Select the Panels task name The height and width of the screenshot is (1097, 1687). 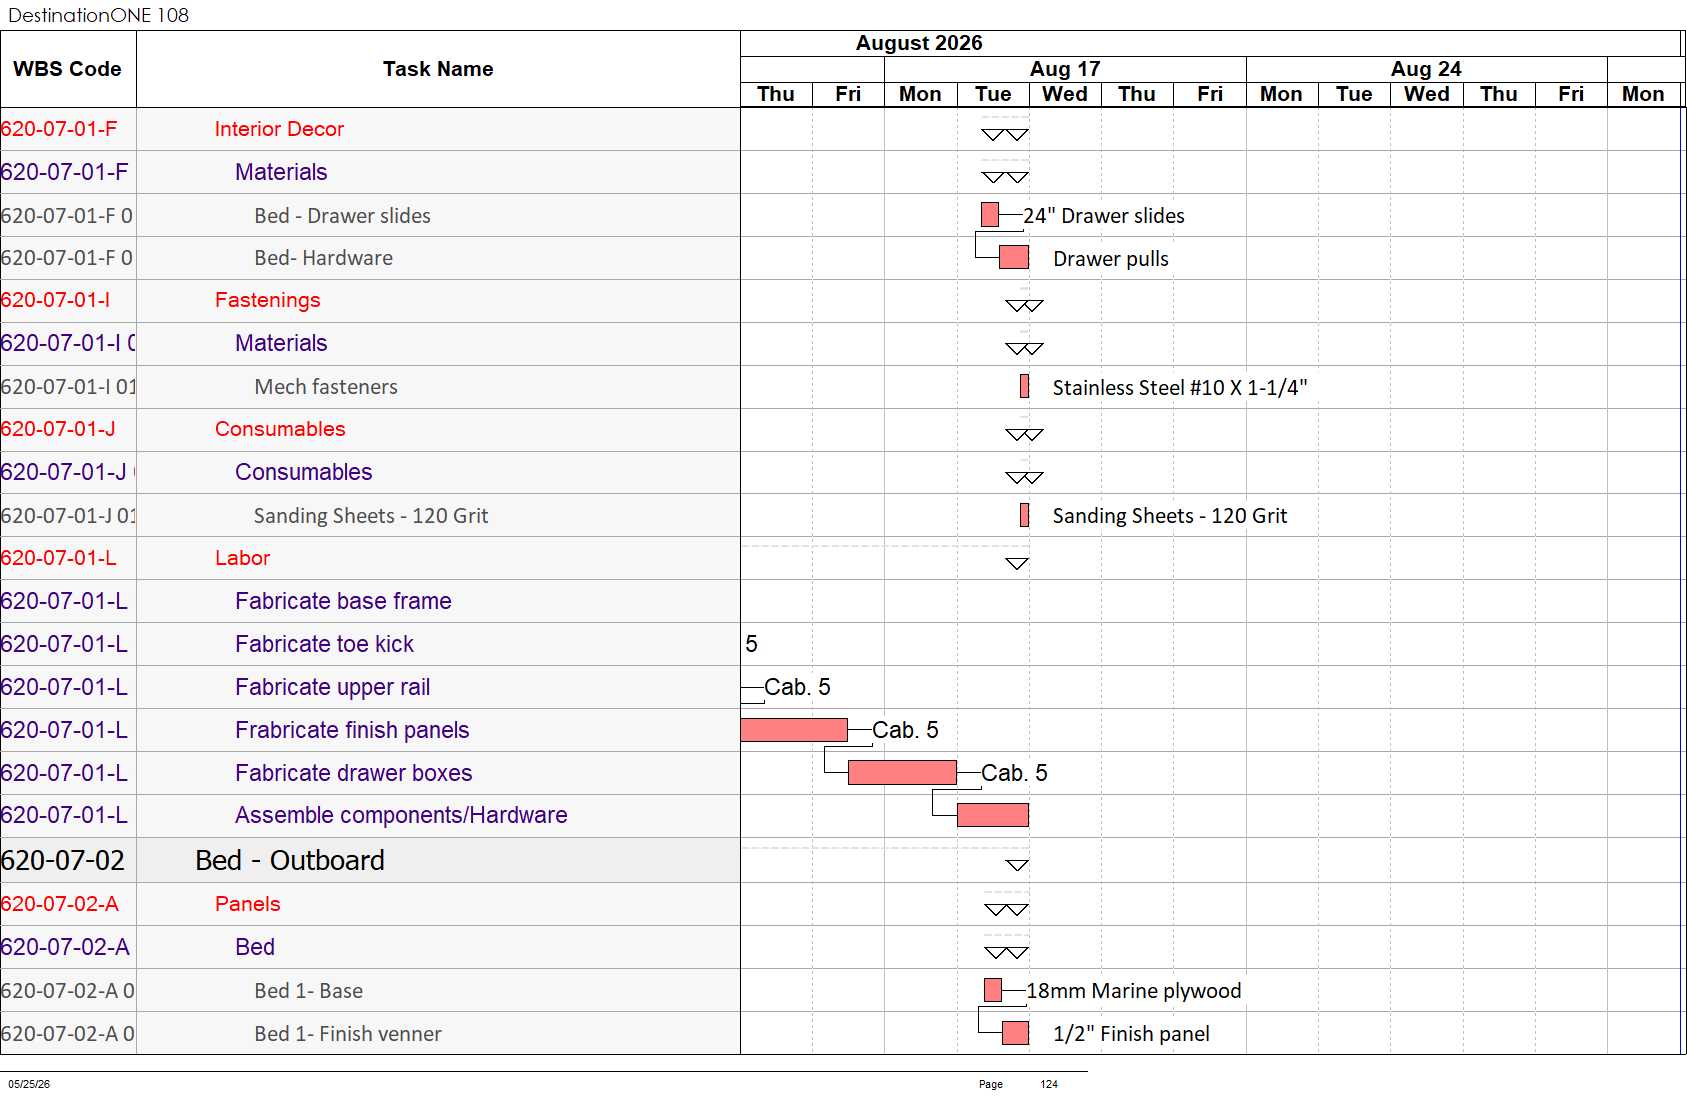[x=247, y=904]
